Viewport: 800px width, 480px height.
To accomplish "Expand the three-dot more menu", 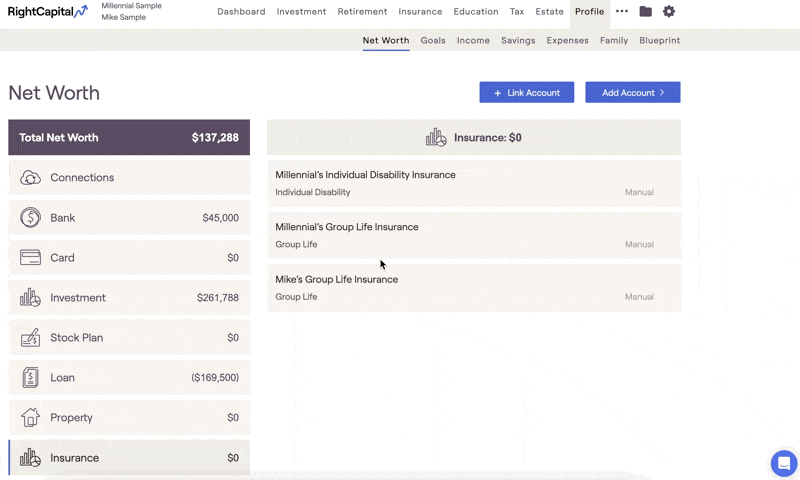I will [621, 11].
